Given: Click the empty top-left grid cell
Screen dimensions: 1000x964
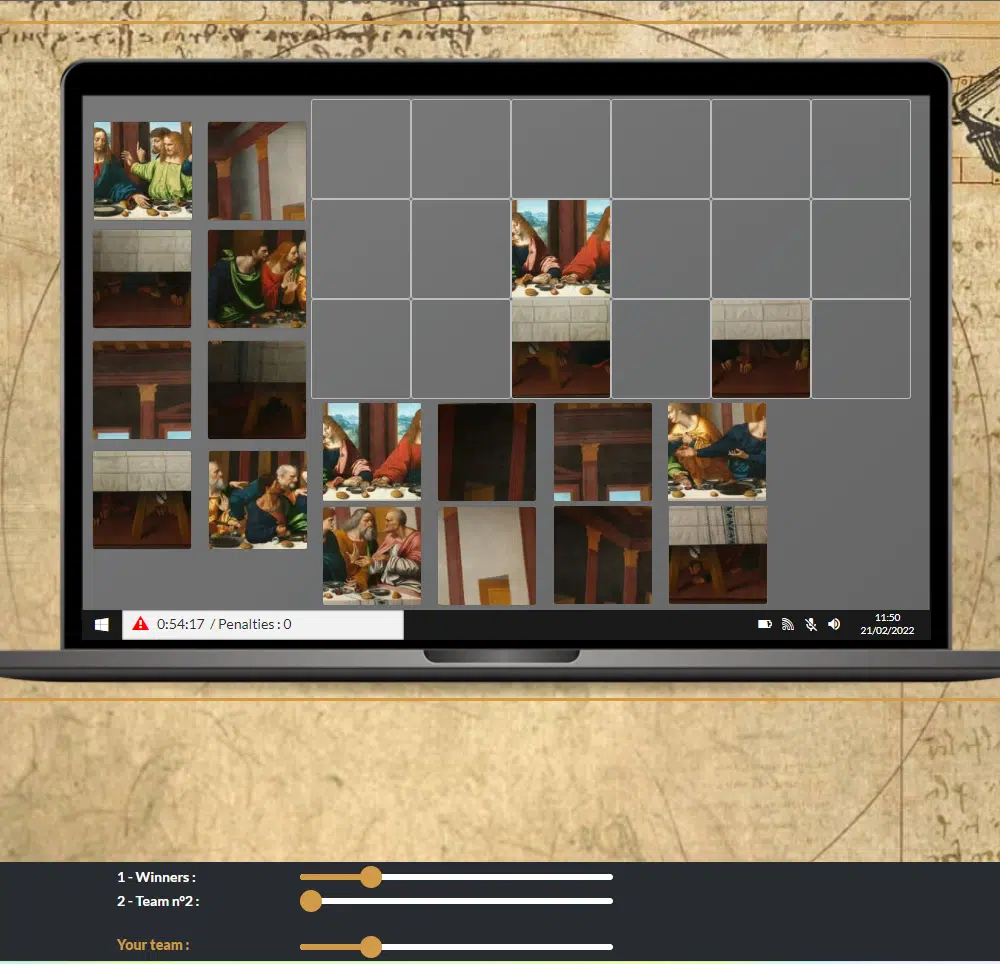Looking at the screenshot, I should (x=361, y=148).
